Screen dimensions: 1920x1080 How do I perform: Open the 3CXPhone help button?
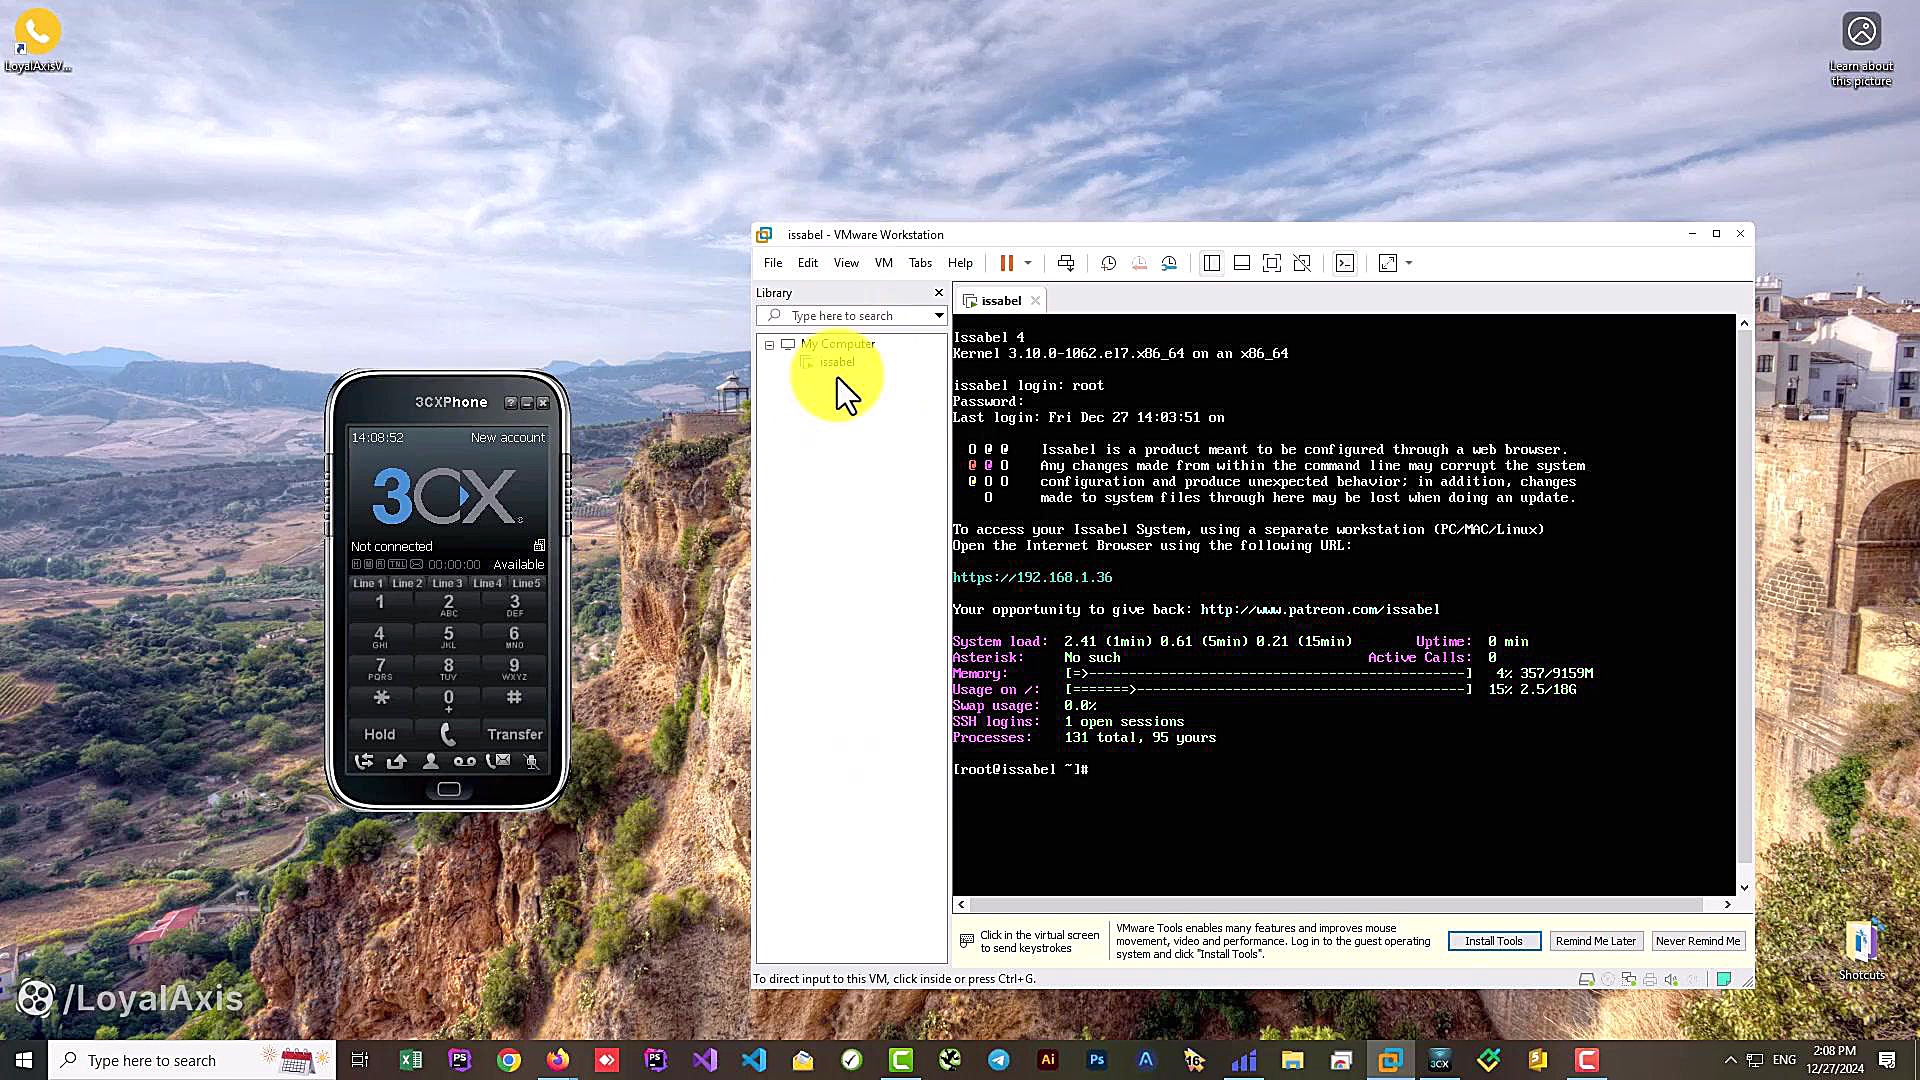coord(511,403)
